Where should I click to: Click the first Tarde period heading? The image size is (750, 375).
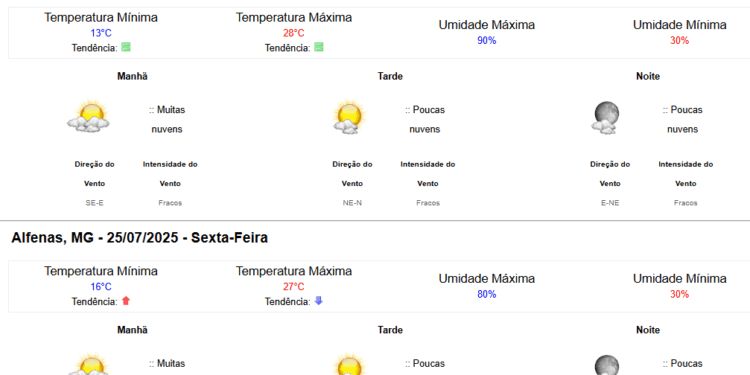pyautogui.click(x=390, y=77)
